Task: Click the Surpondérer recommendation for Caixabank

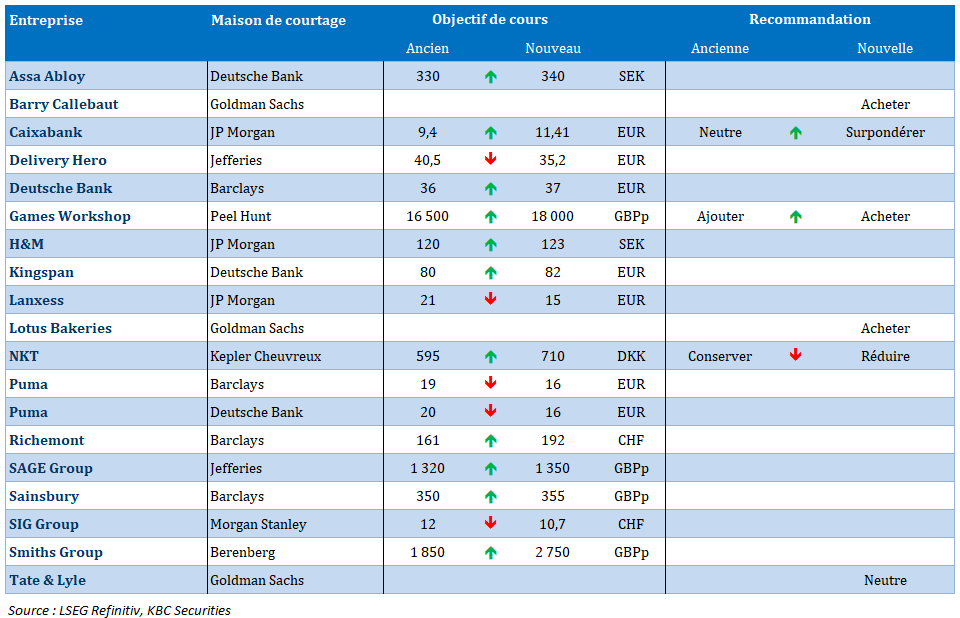Action: (884, 132)
